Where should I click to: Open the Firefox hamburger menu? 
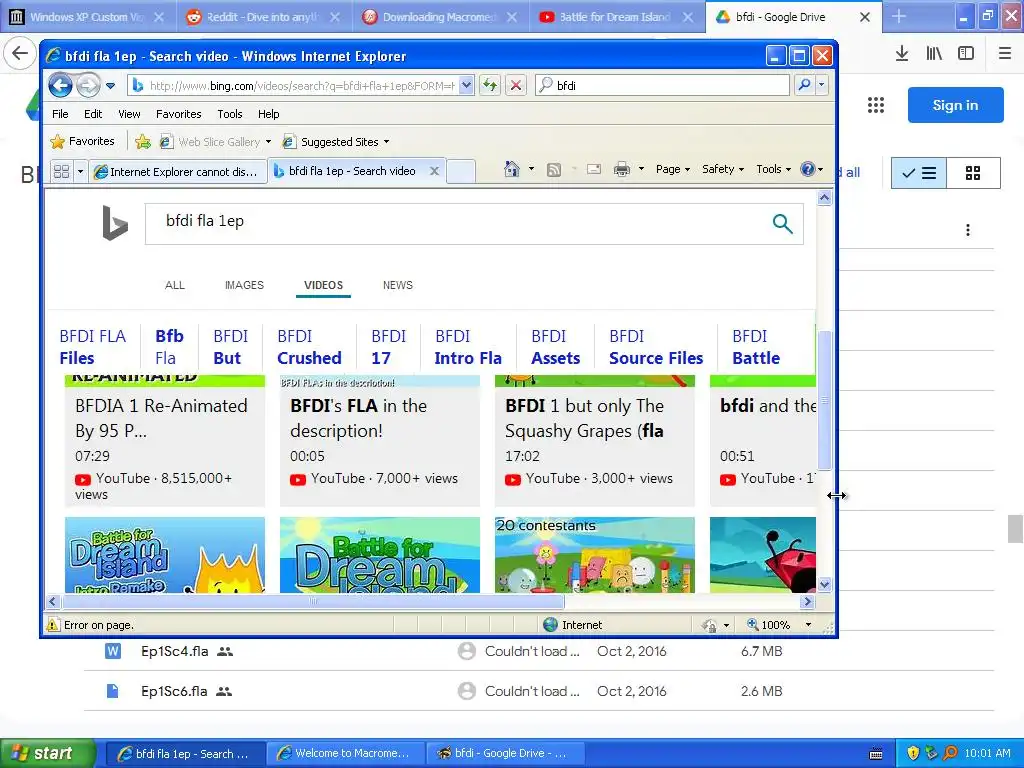[x=1005, y=54]
